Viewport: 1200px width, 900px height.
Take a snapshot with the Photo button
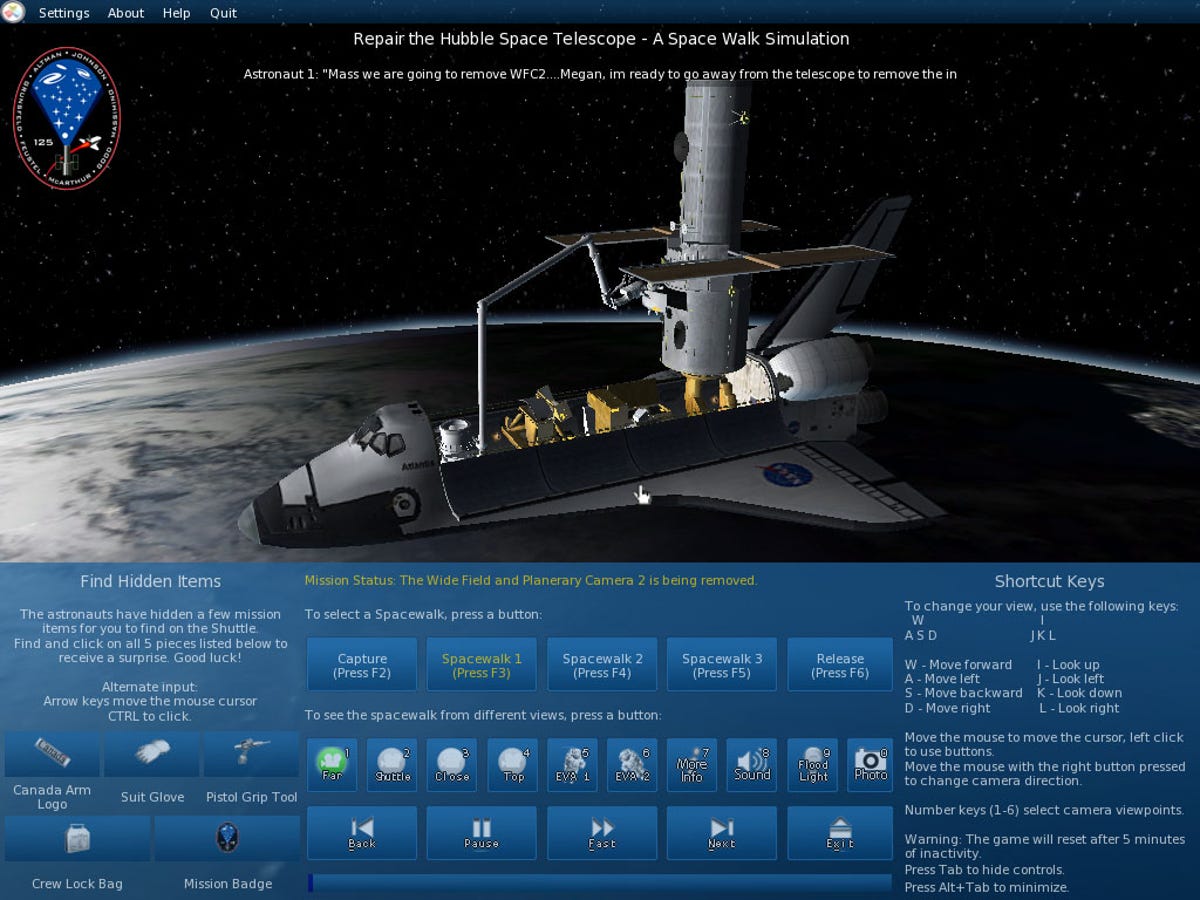tap(871, 765)
